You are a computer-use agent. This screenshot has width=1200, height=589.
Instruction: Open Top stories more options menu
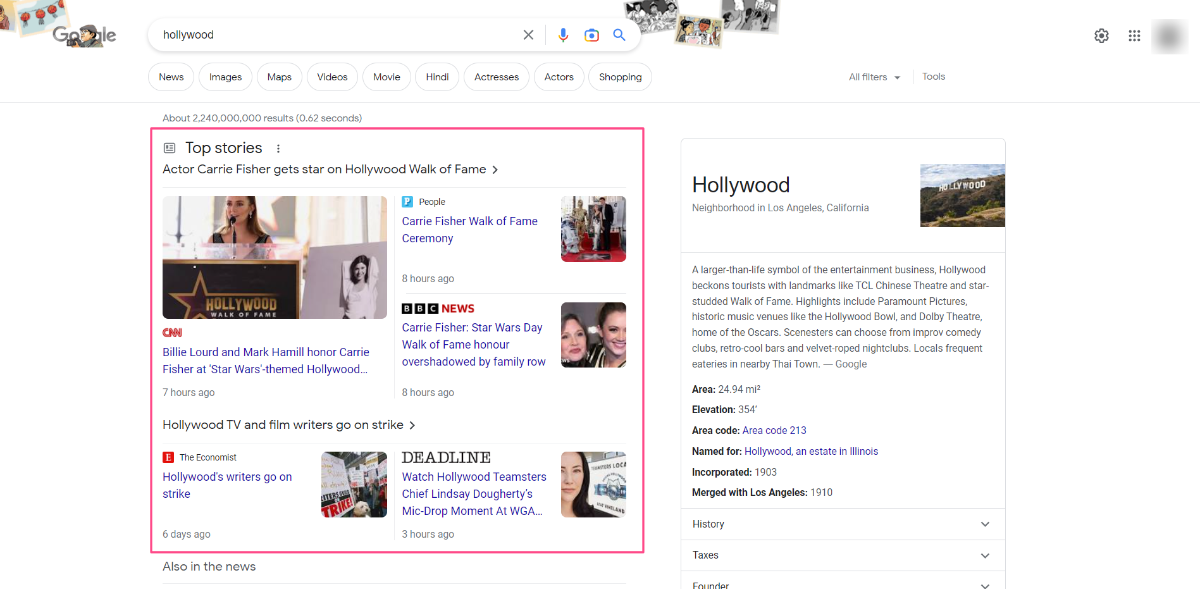tap(279, 148)
